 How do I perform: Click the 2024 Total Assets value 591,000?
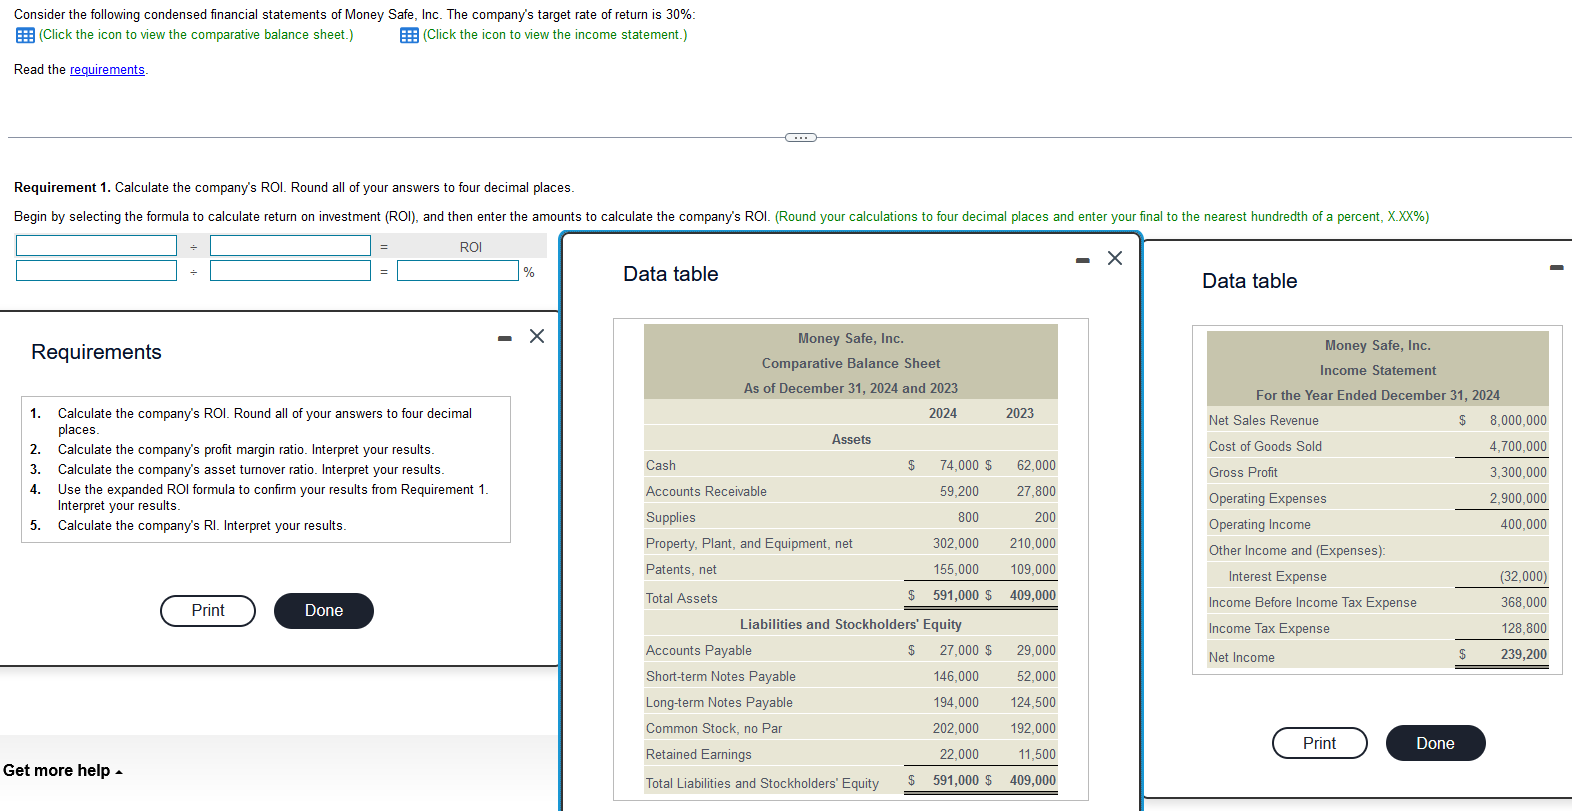point(955,595)
